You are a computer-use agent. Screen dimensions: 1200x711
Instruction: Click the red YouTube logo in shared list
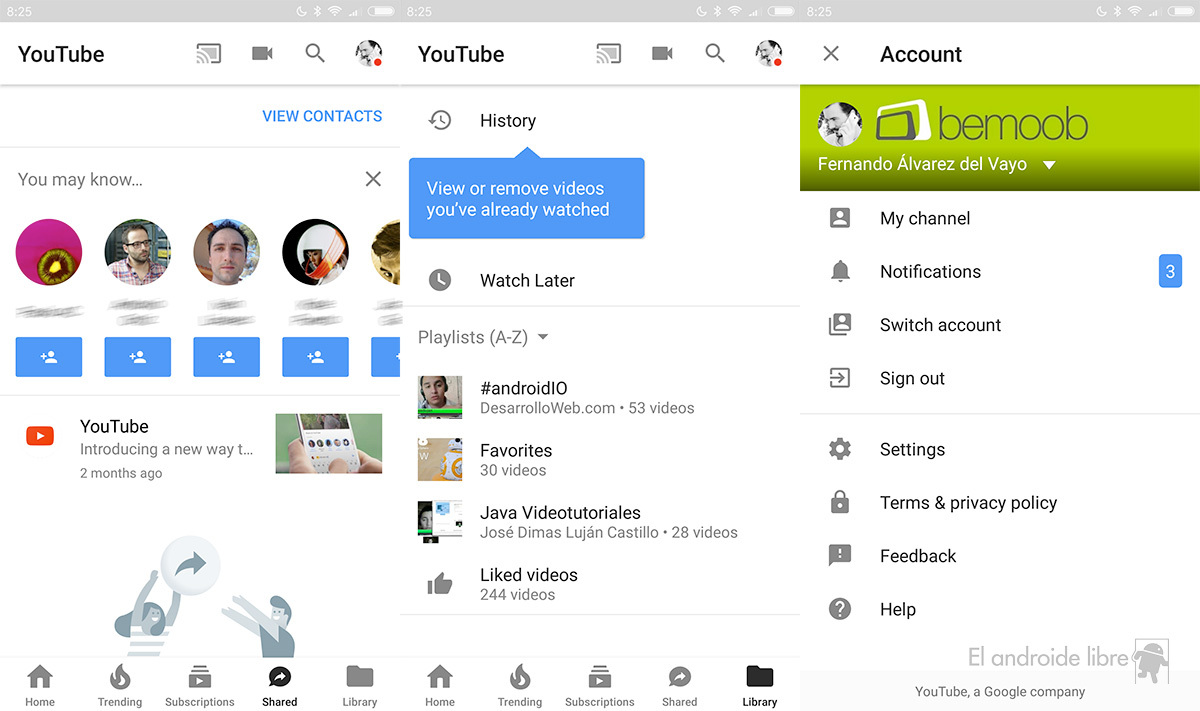pos(40,436)
